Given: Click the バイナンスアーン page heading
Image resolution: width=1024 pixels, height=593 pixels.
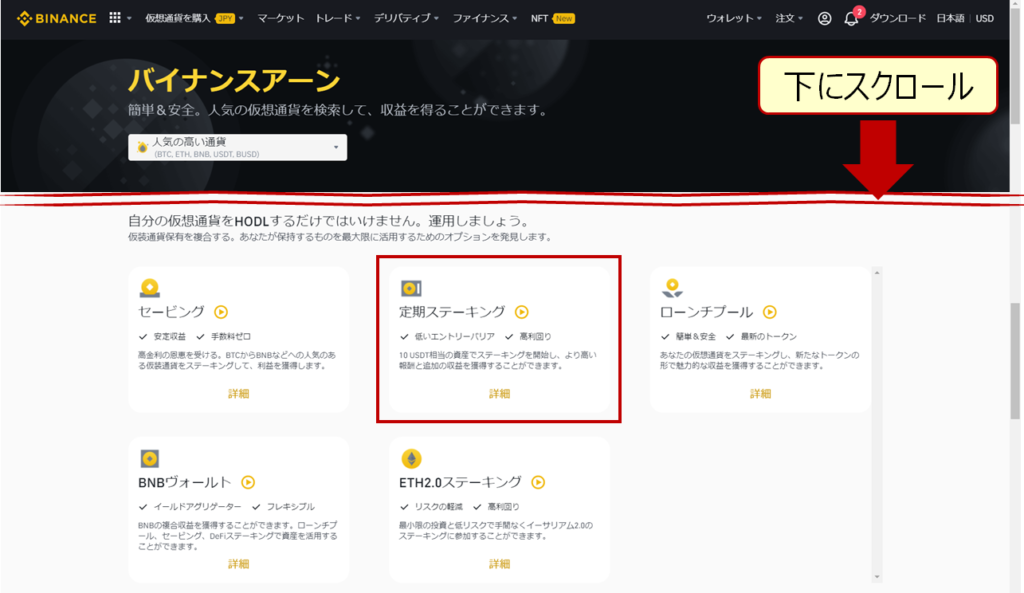Looking at the screenshot, I should pyautogui.click(x=234, y=81).
